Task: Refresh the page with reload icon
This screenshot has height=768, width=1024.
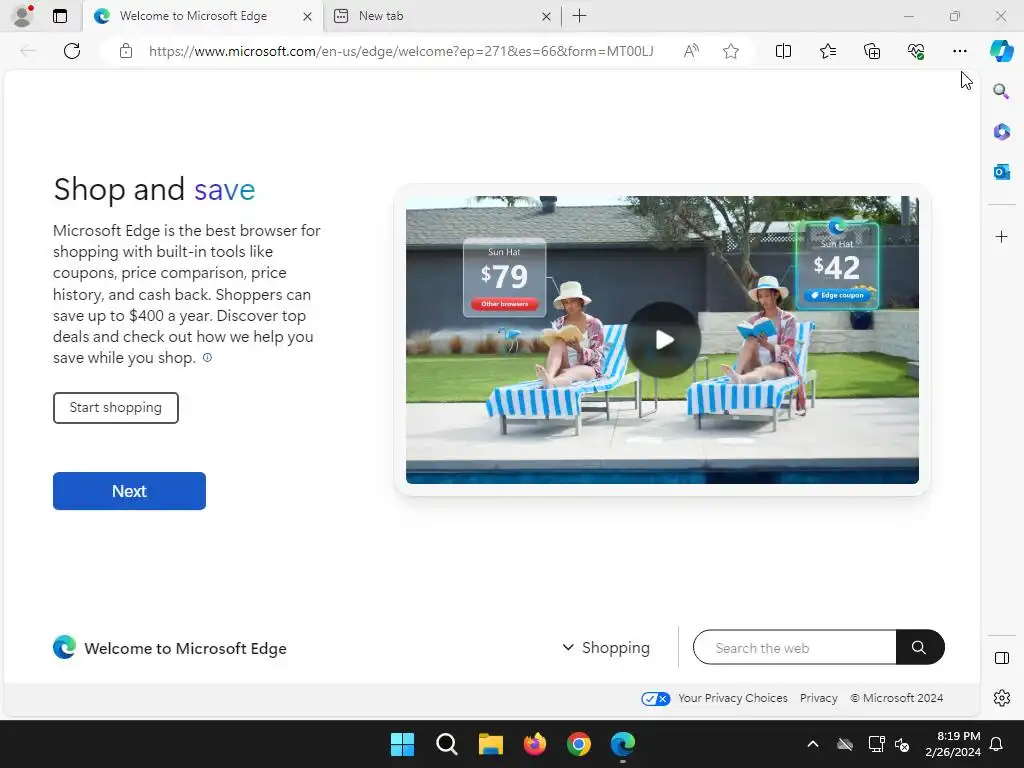Action: (72, 51)
